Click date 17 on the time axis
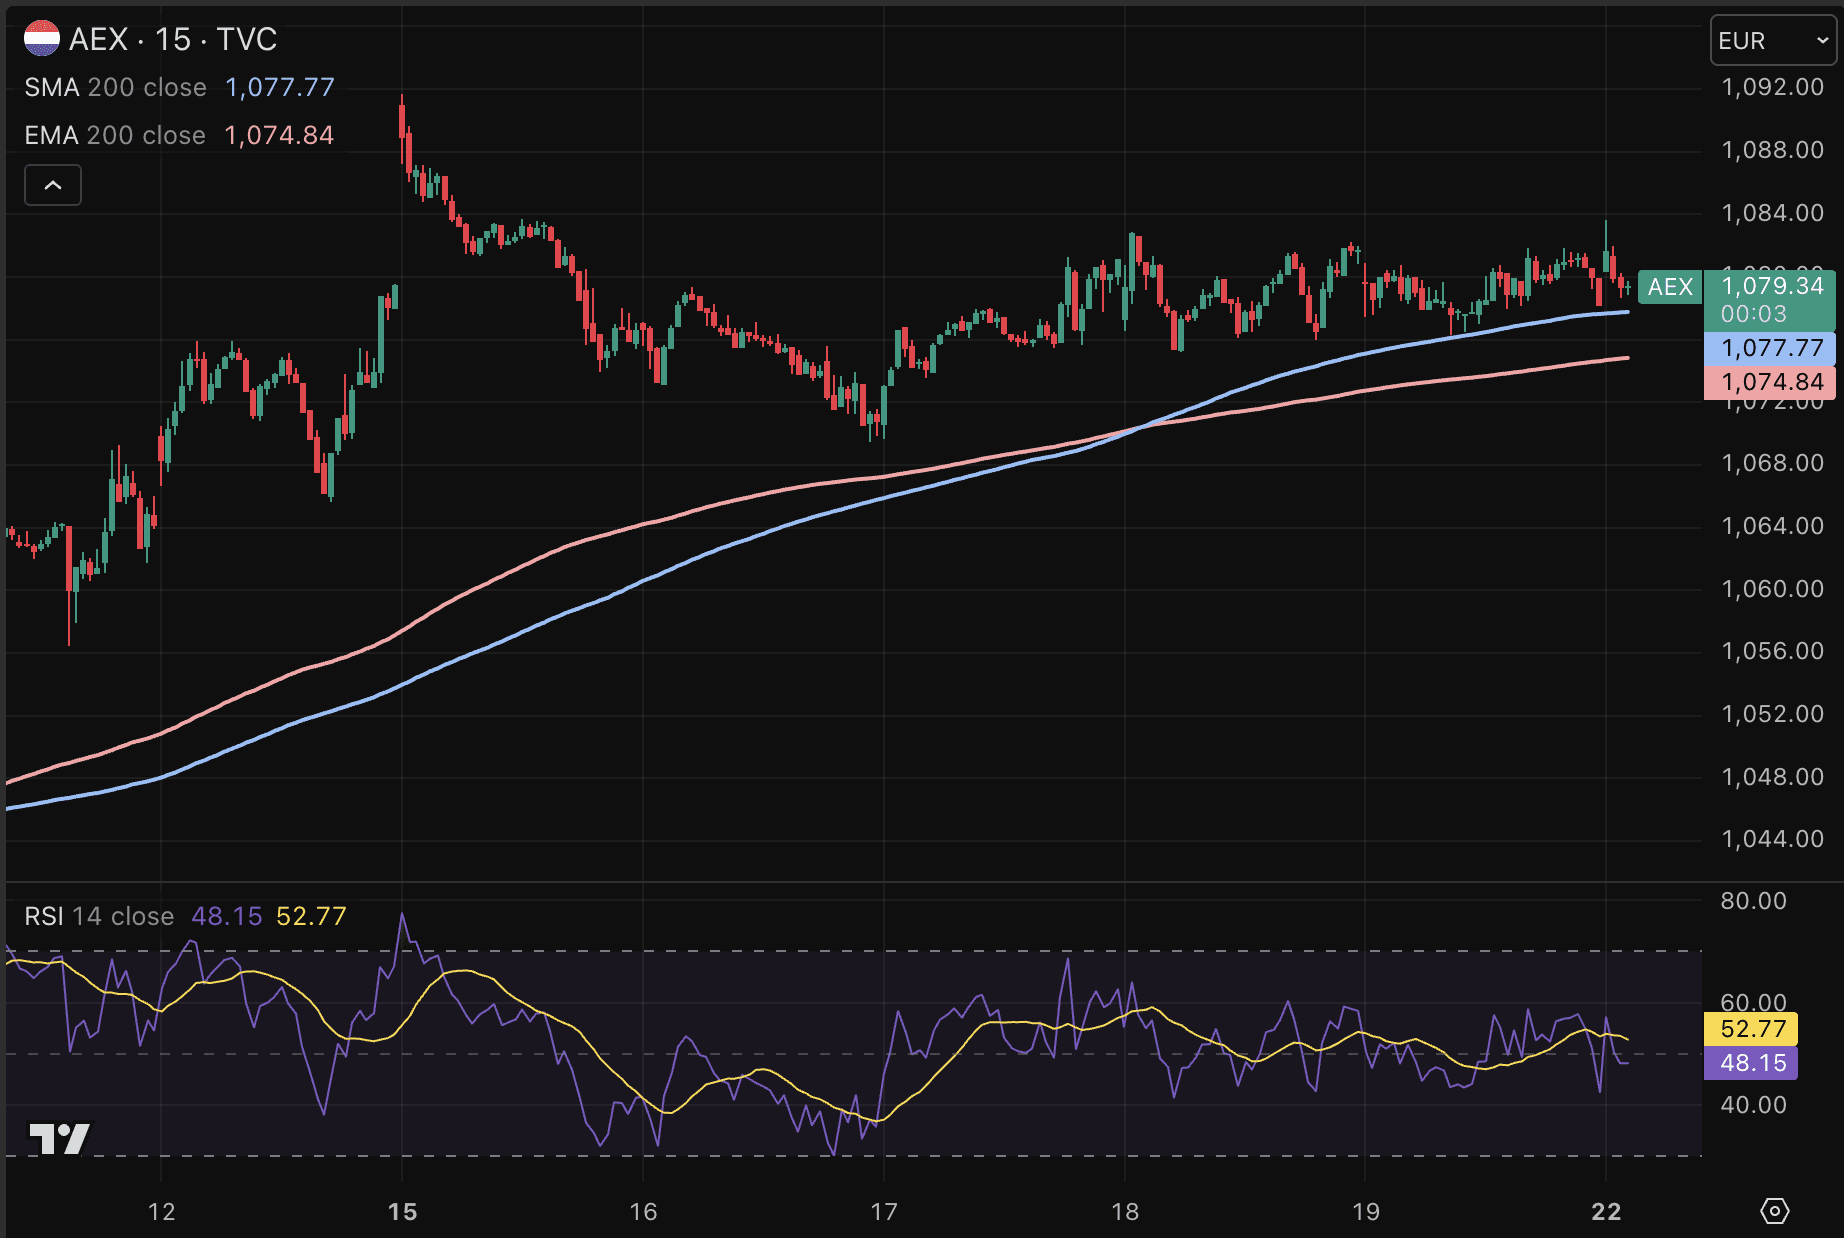Image resolution: width=1844 pixels, height=1238 pixels. pos(884,1212)
